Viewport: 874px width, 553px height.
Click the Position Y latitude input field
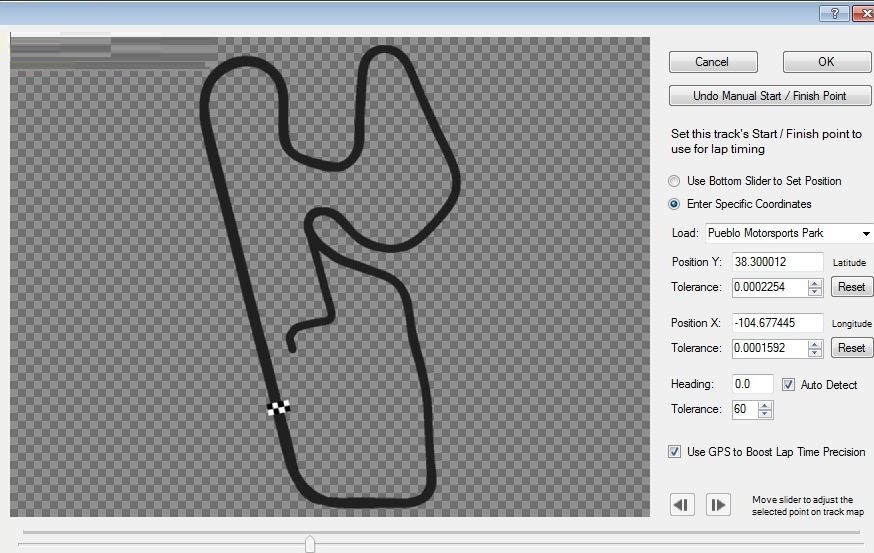tap(777, 261)
